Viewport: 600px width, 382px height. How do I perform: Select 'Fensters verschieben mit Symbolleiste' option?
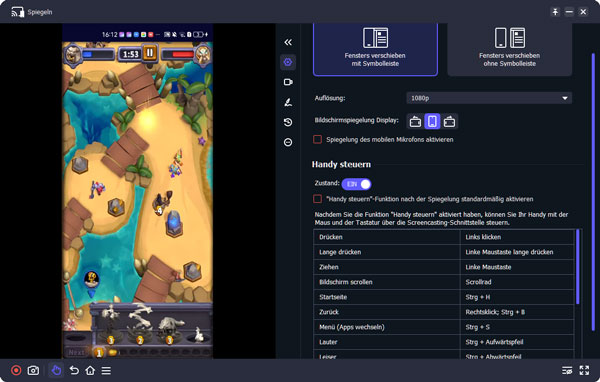point(375,49)
